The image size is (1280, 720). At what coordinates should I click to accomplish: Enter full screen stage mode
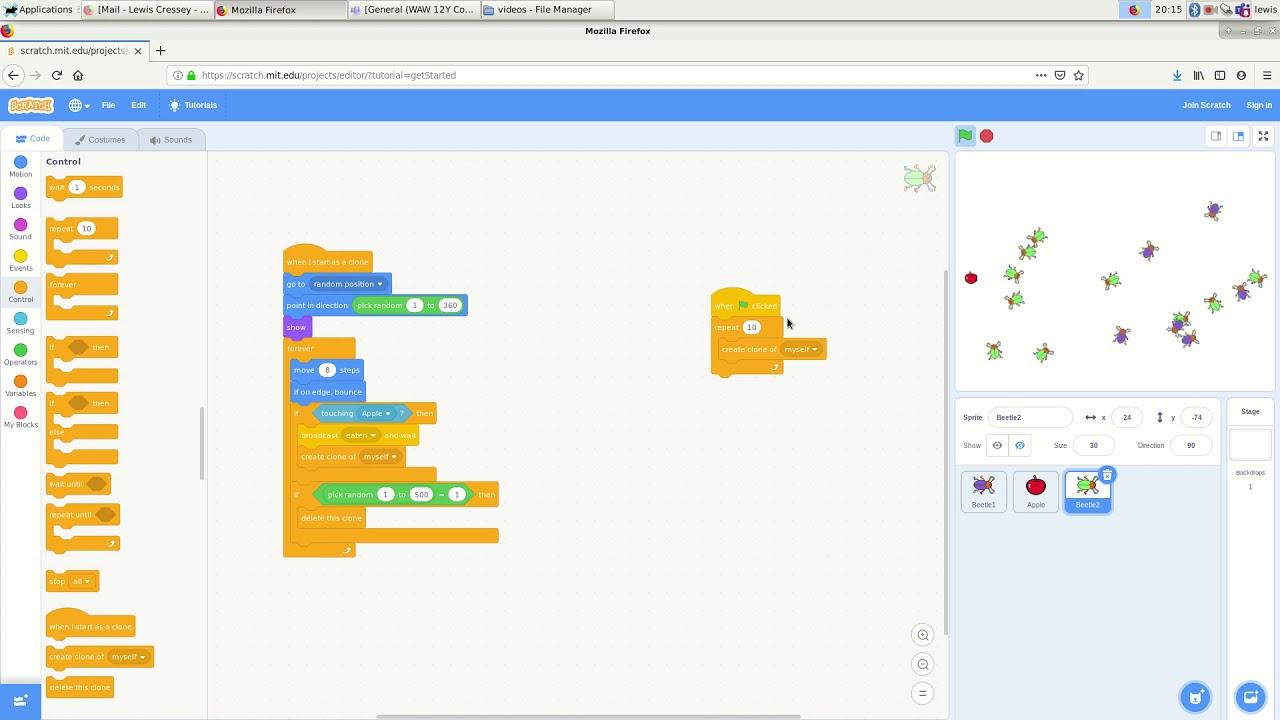tap(1263, 136)
